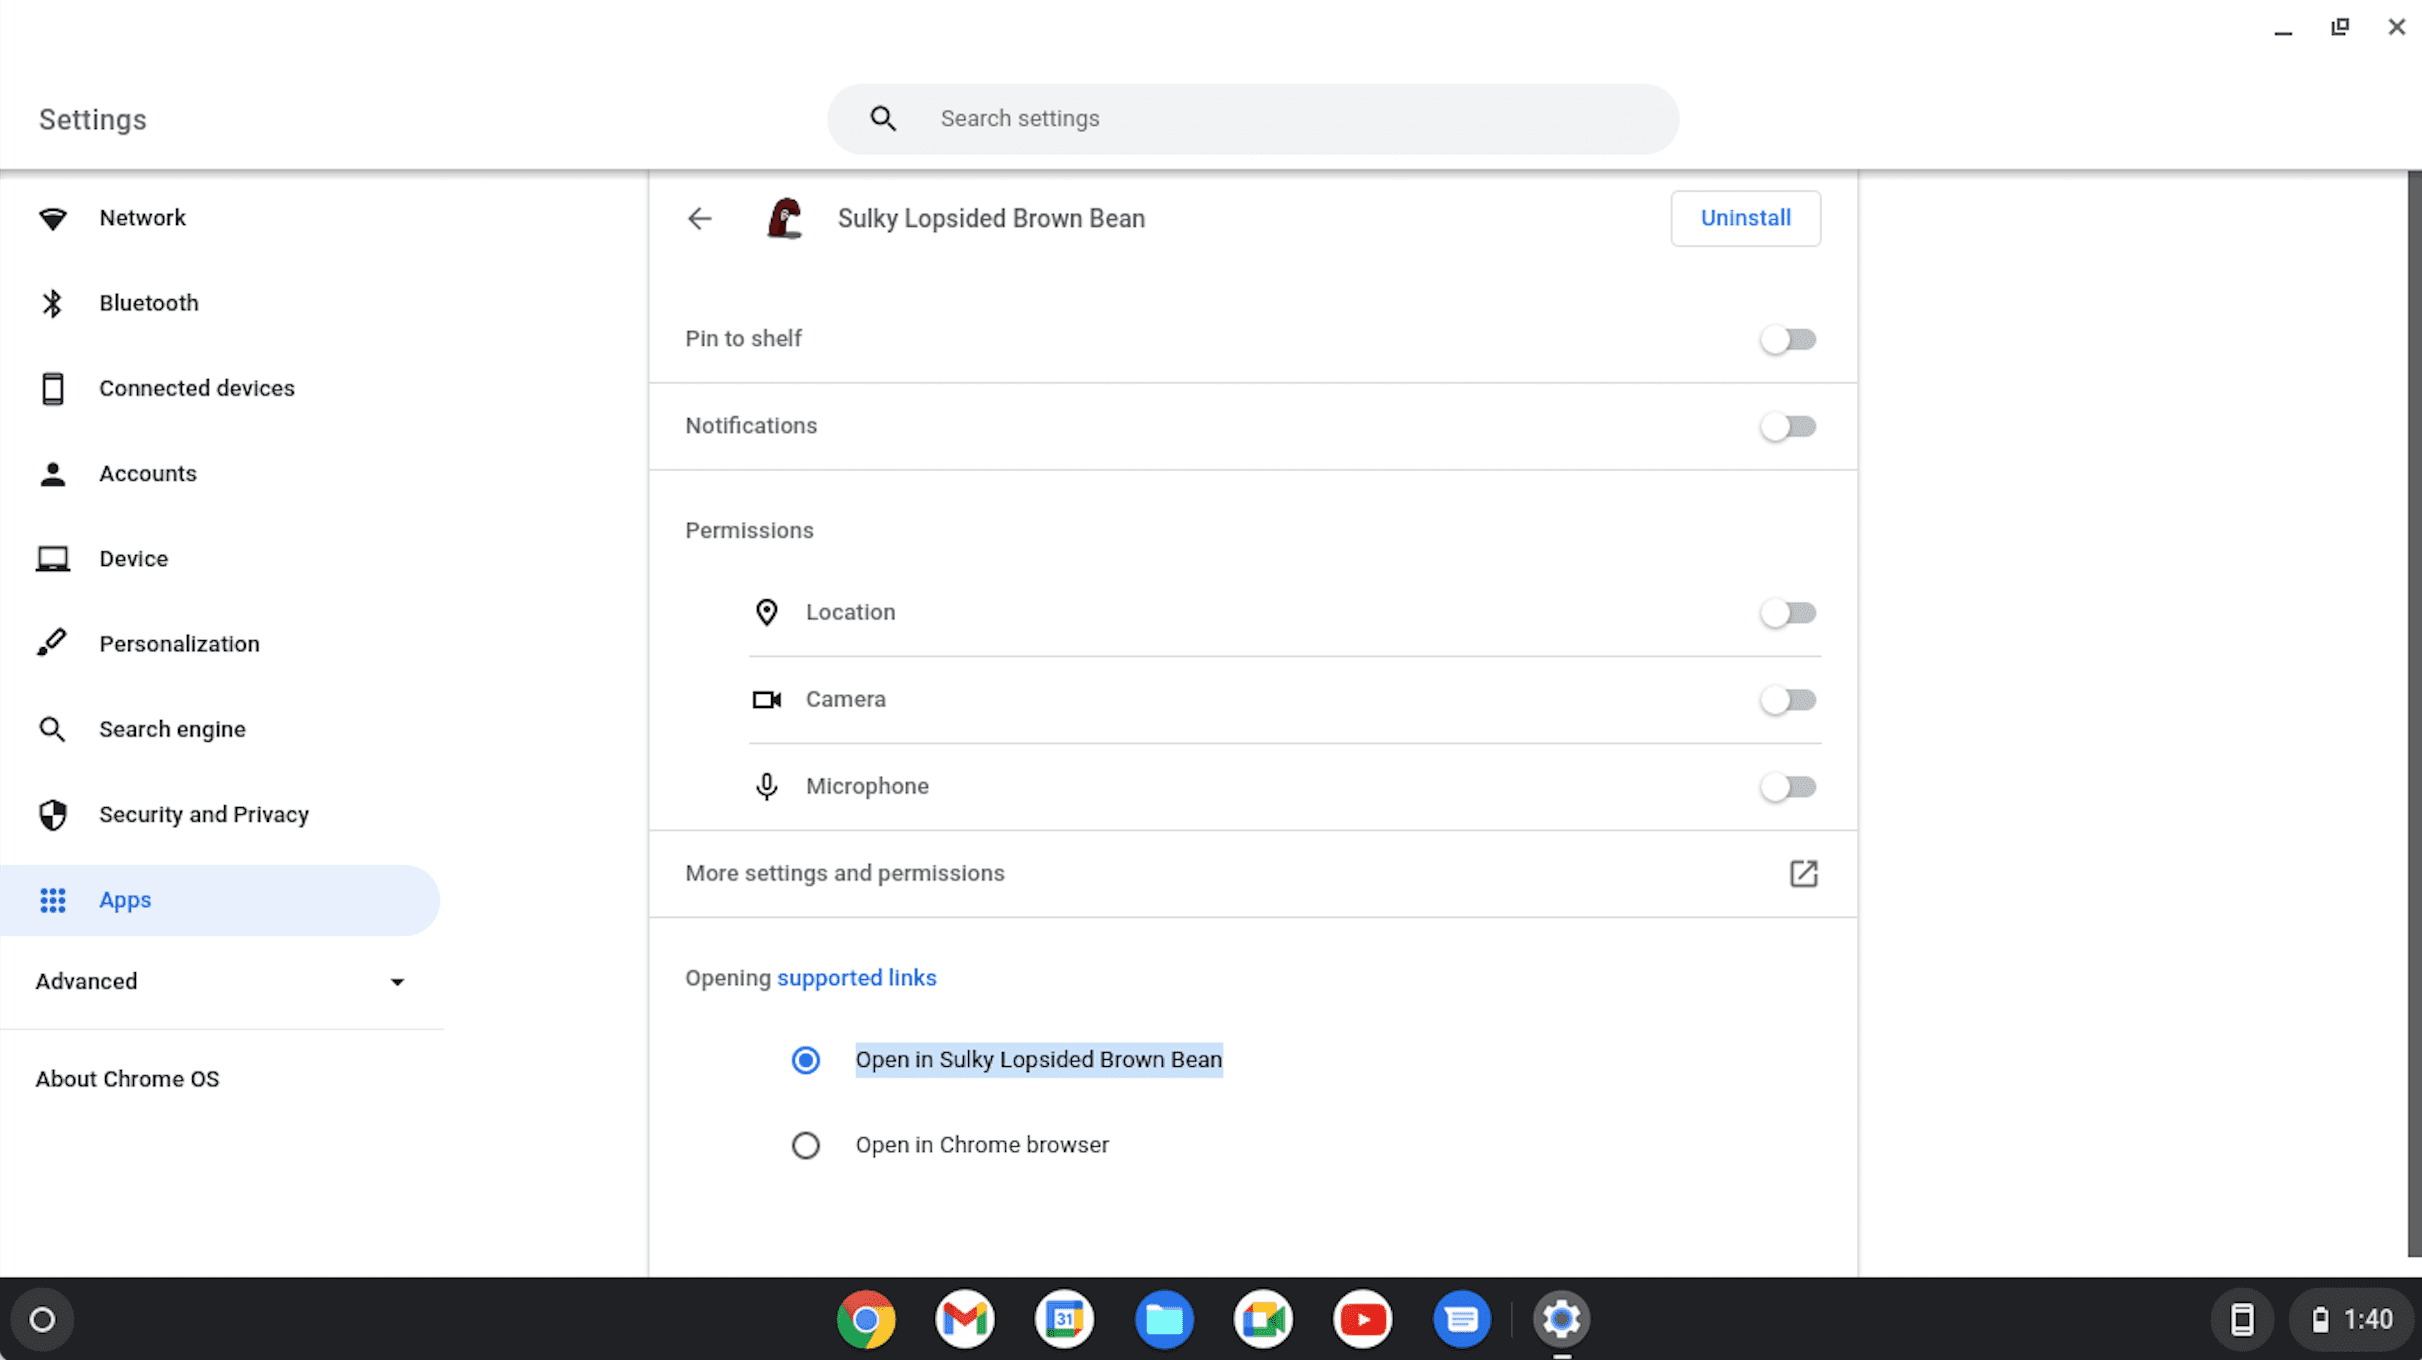Click the Network settings icon
This screenshot has width=2422, height=1360.
(x=53, y=218)
